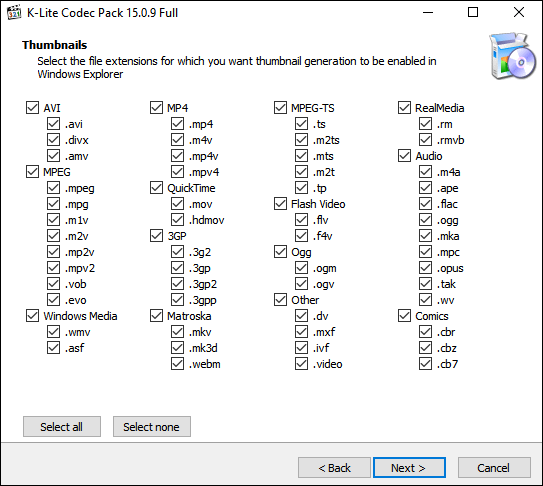543x486 pixels.
Task: Uncheck the Windows Media group checkbox
Action: (33, 316)
